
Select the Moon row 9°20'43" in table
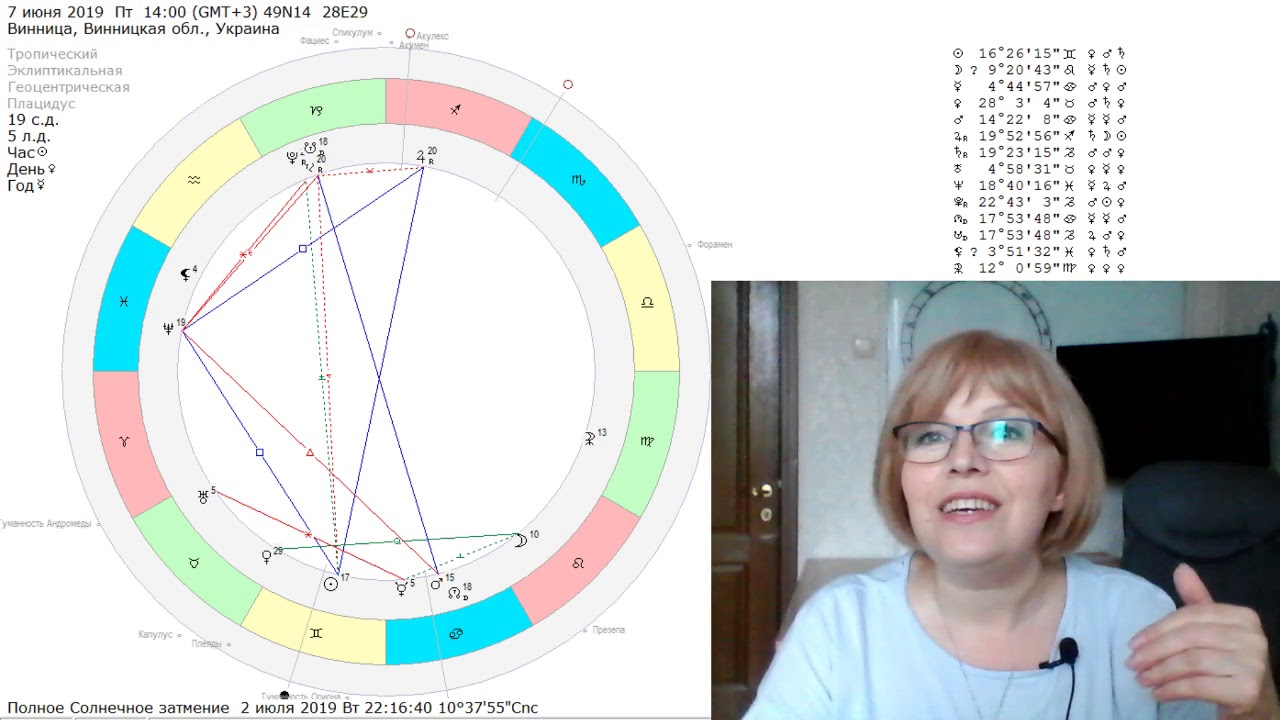click(1040, 70)
